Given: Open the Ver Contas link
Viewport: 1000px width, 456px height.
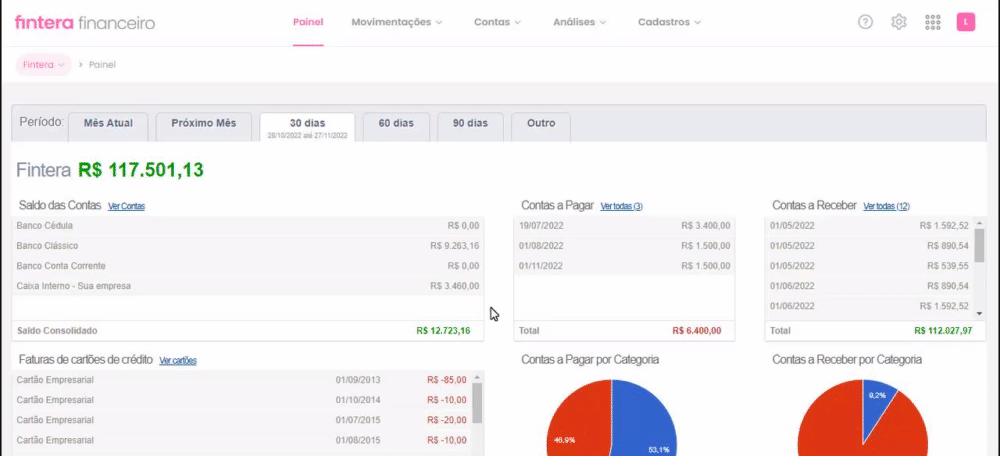Looking at the screenshot, I should point(126,206).
